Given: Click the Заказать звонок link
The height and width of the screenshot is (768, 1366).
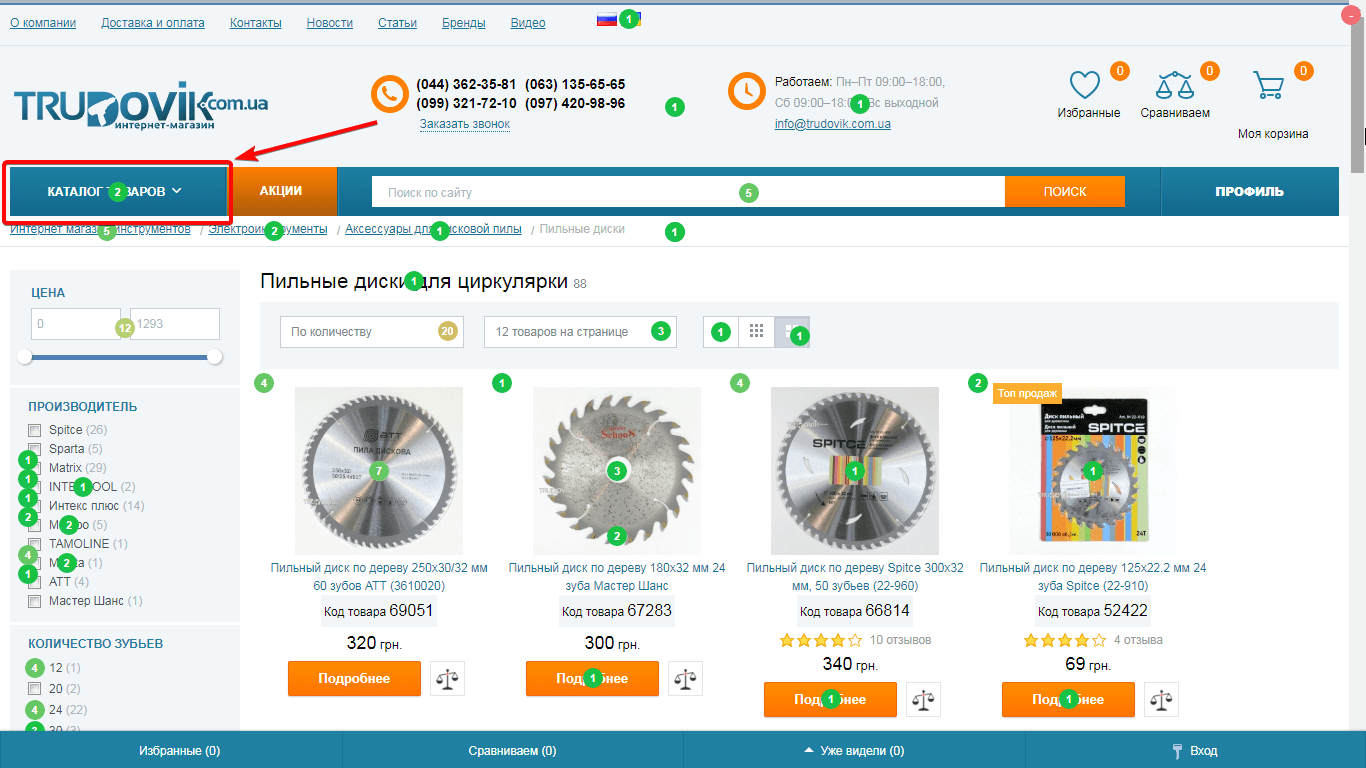Looking at the screenshot, I should click(465, 124).
